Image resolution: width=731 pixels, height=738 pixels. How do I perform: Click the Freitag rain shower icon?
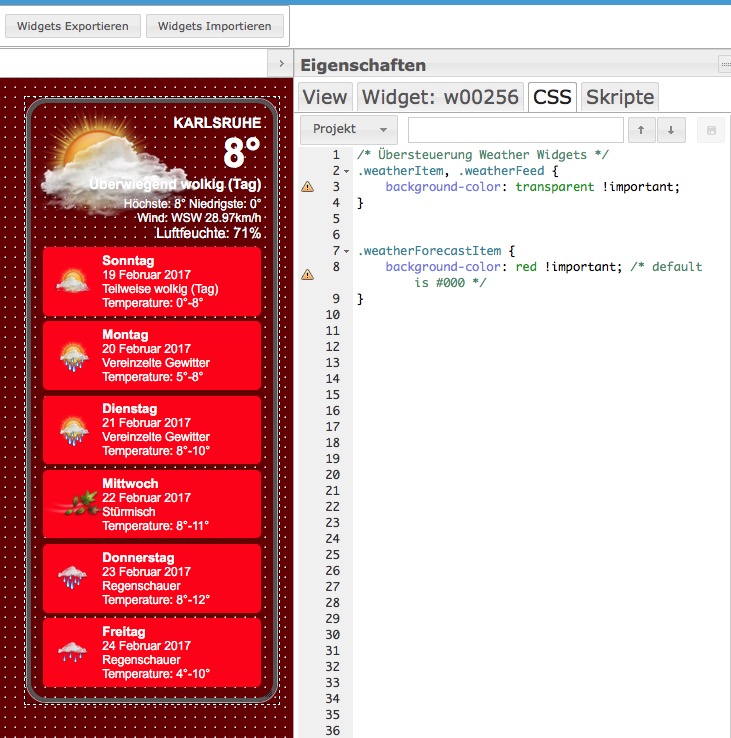pyautogui.click(x=72, y=653)
